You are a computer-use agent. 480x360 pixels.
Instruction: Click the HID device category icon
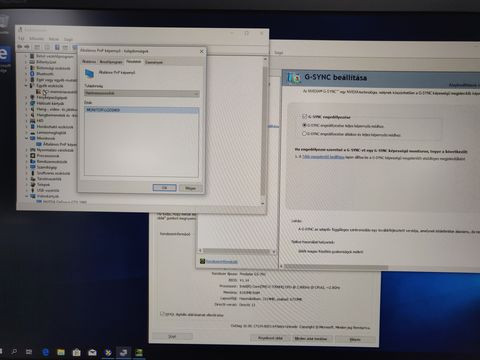[x=33, y=121]
